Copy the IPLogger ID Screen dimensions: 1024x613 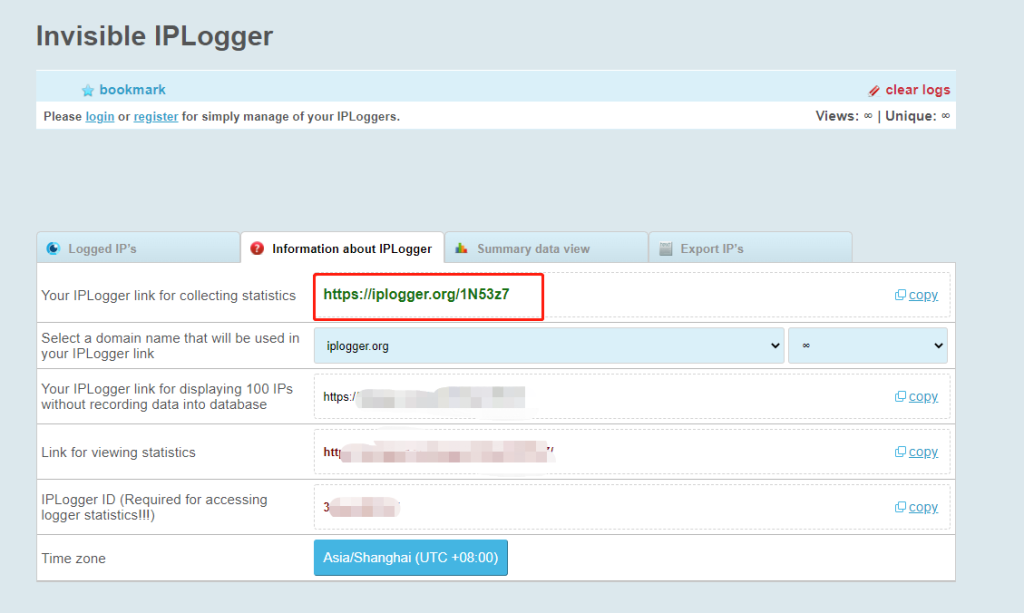point(923,507)
